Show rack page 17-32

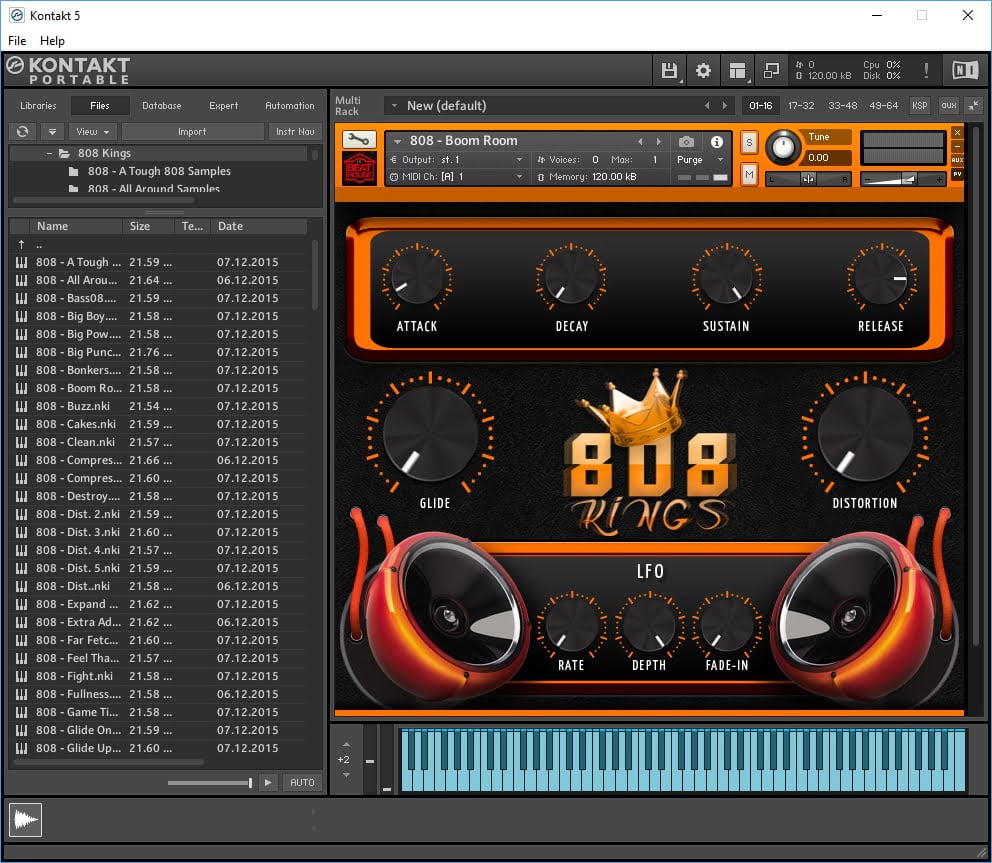pyautogui.click(x=801, y=106)
